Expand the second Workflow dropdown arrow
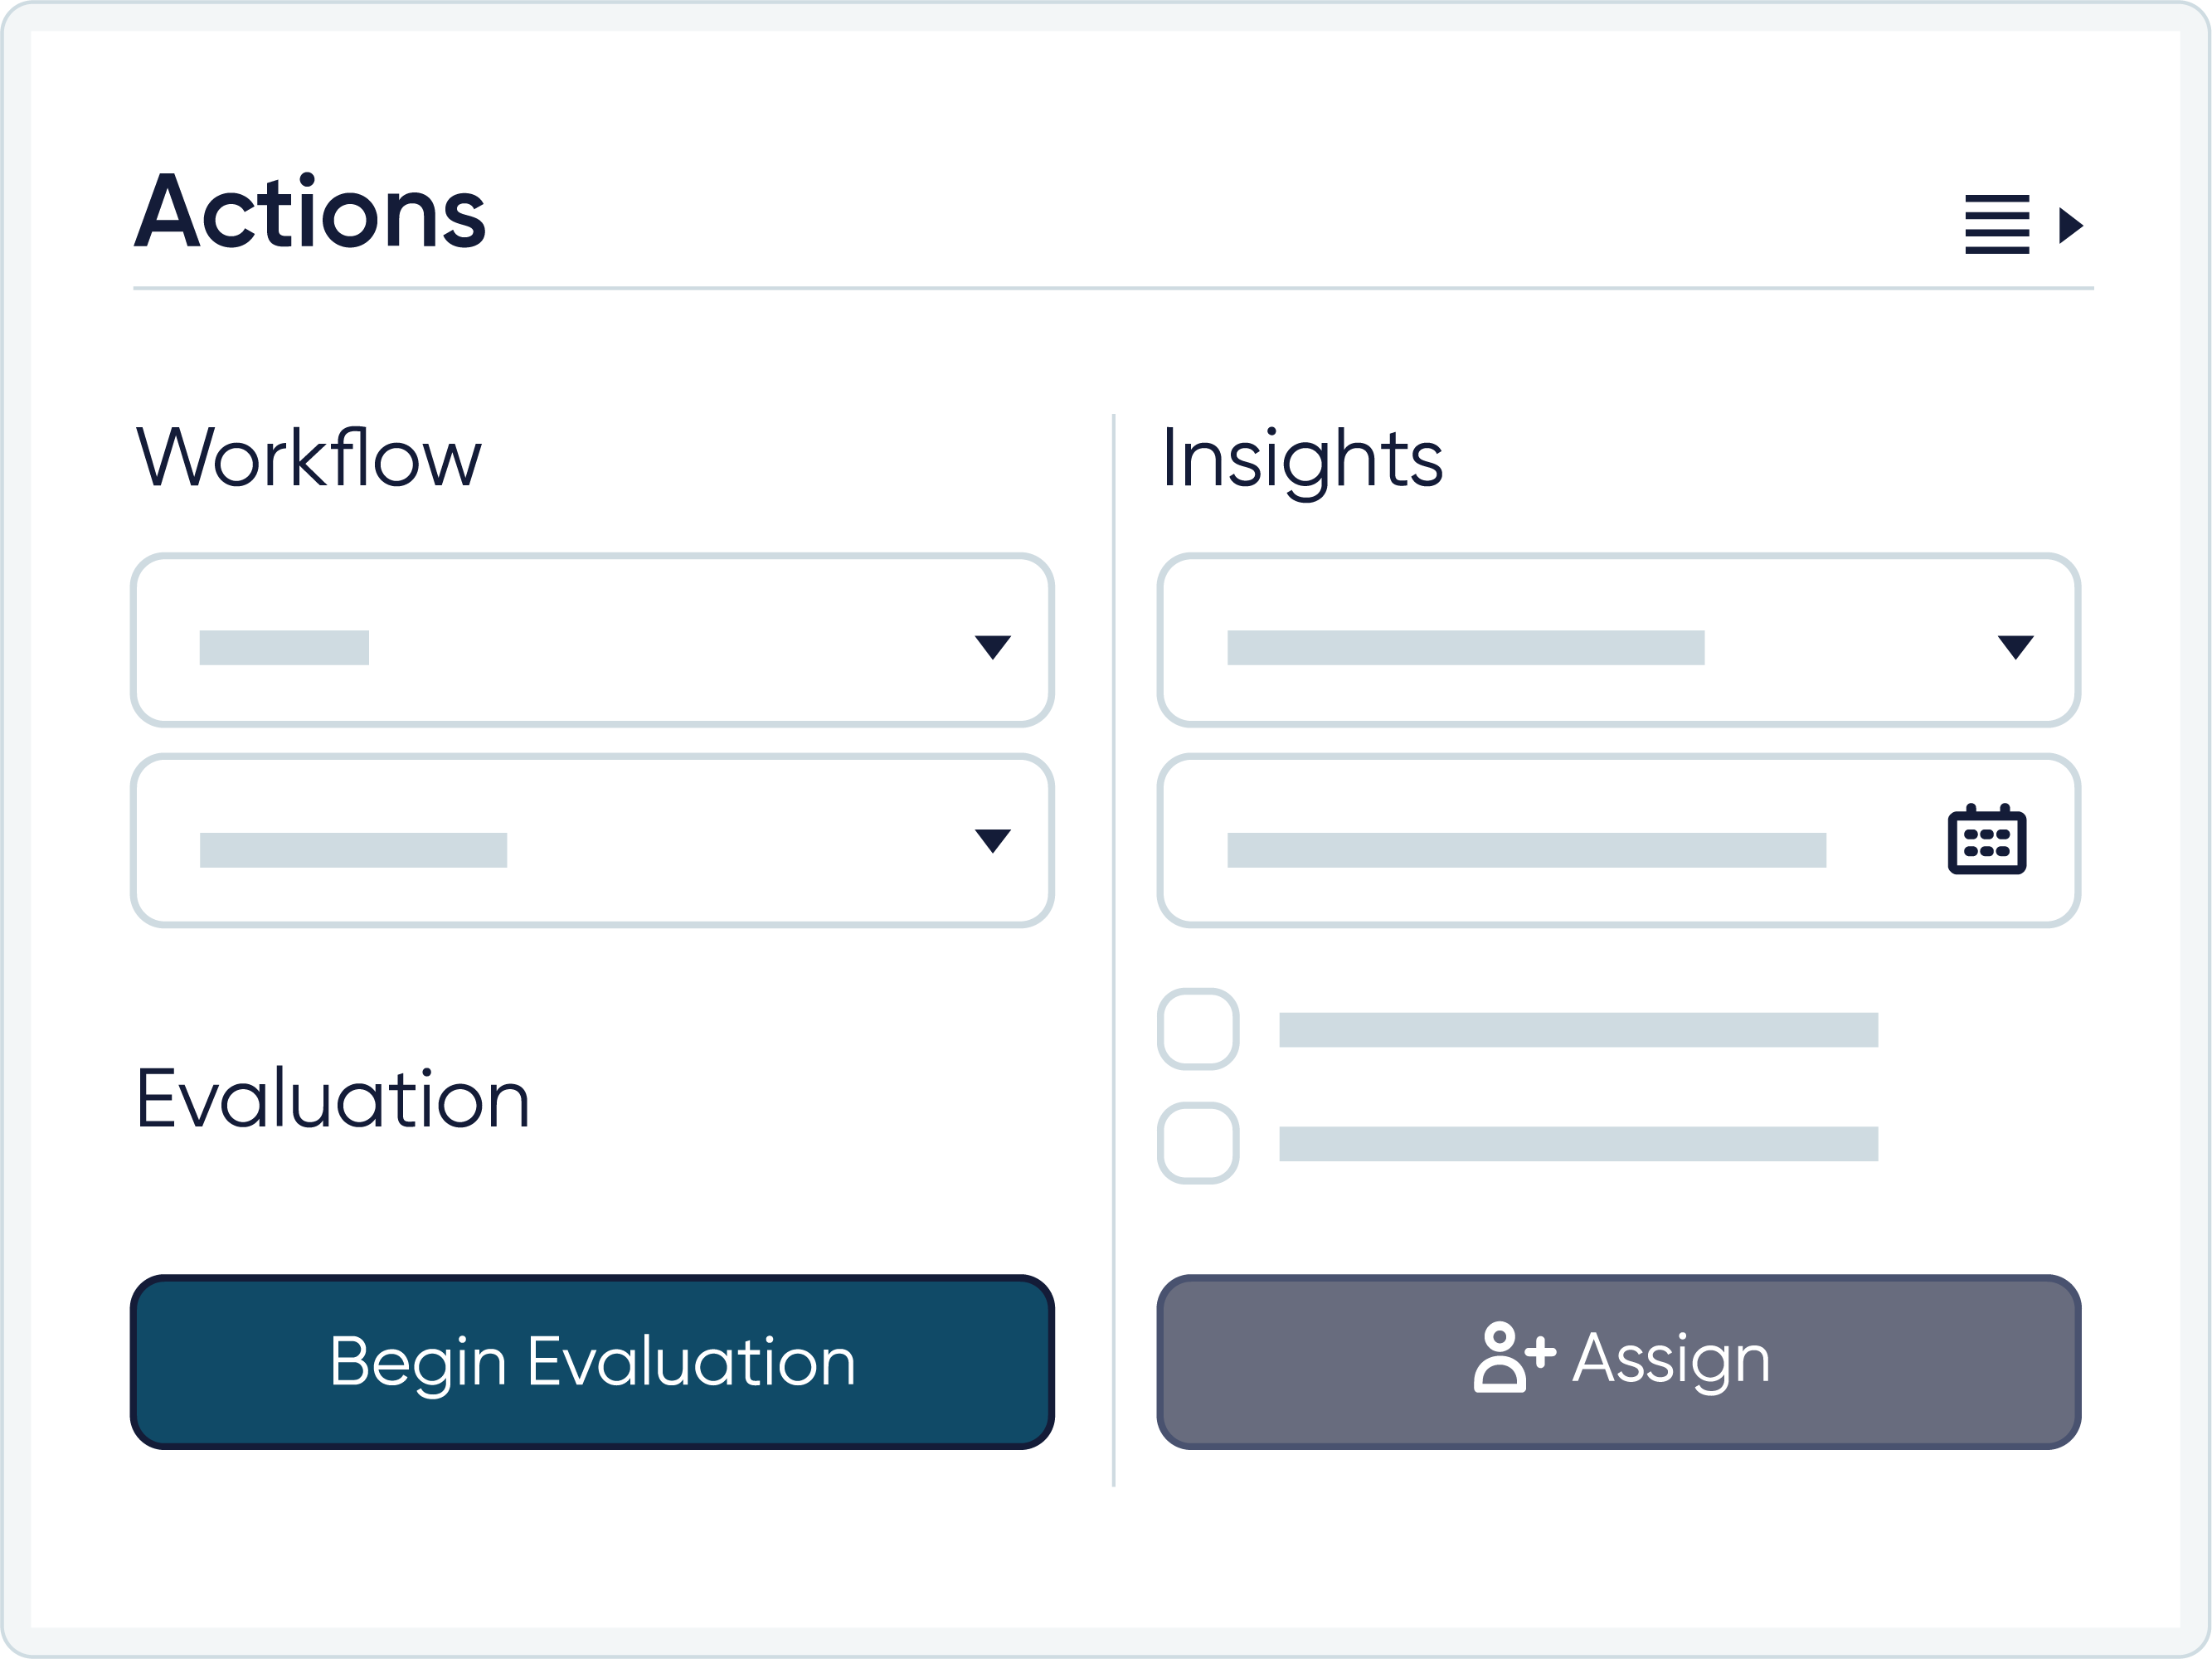 [993, 841]
